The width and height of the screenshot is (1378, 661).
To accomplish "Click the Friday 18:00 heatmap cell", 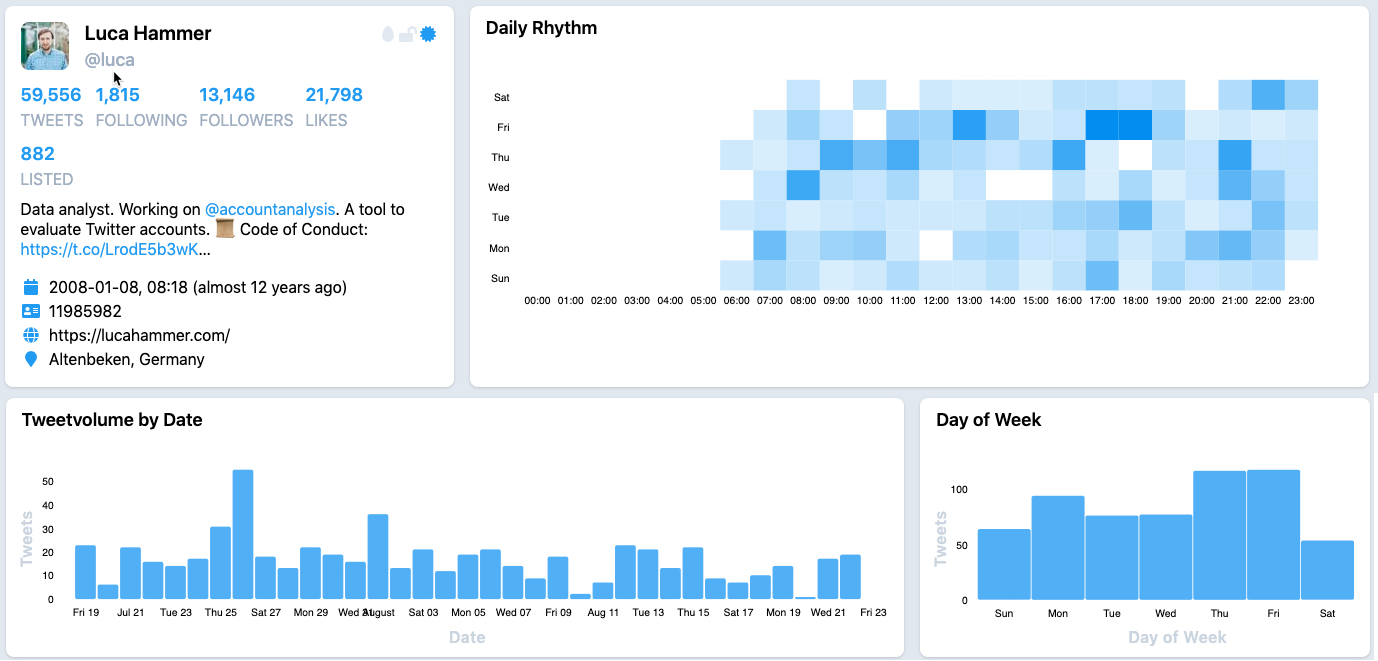I will 1135,125.
